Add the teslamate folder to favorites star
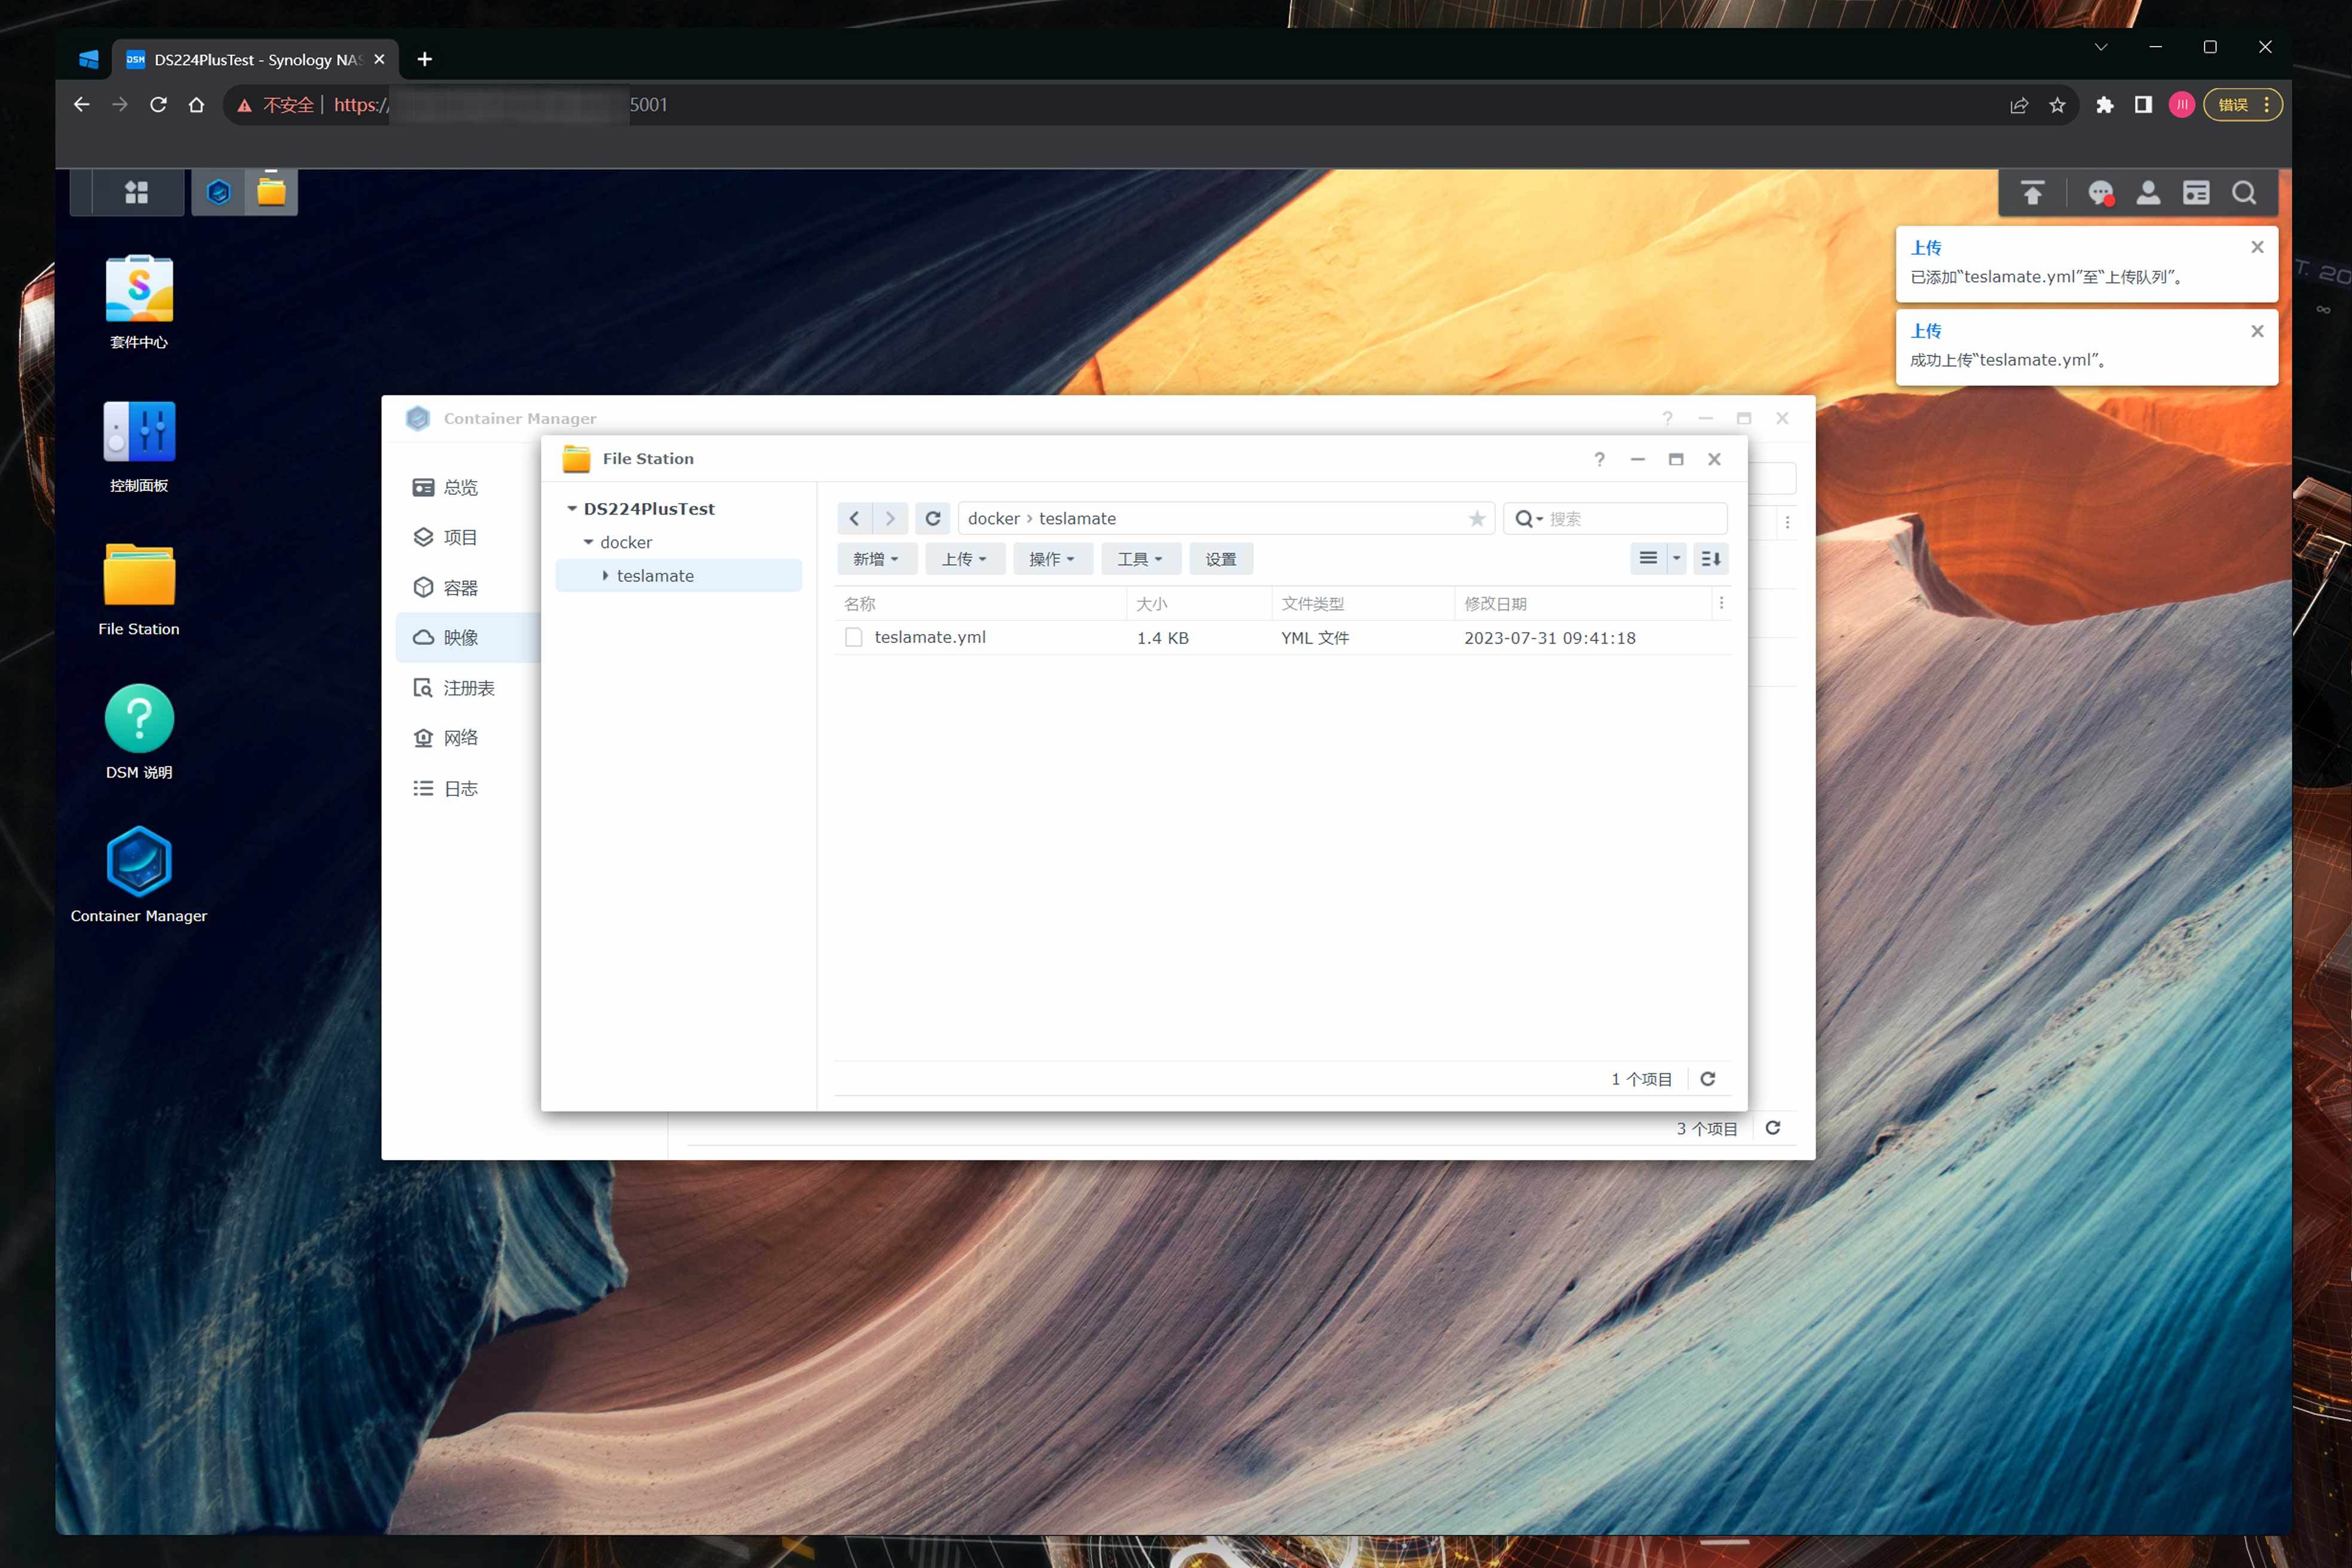 tap(1476, 518)
